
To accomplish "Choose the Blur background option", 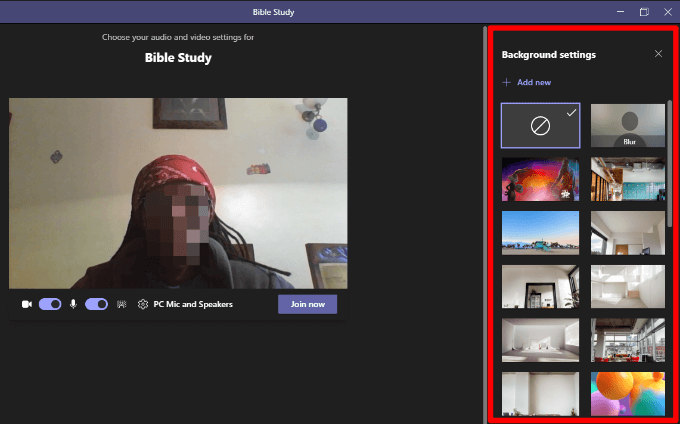I will [x=628, y=126].
